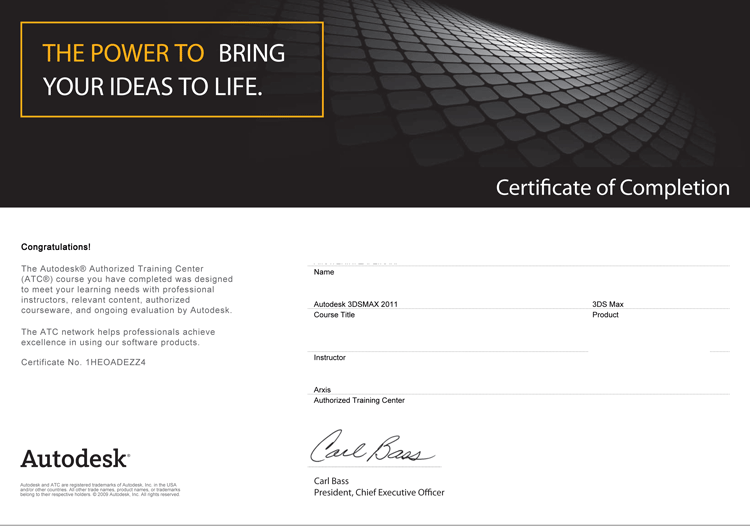Click the 'Congratulations!' heading
750x527 pixels.
point(55,247)
